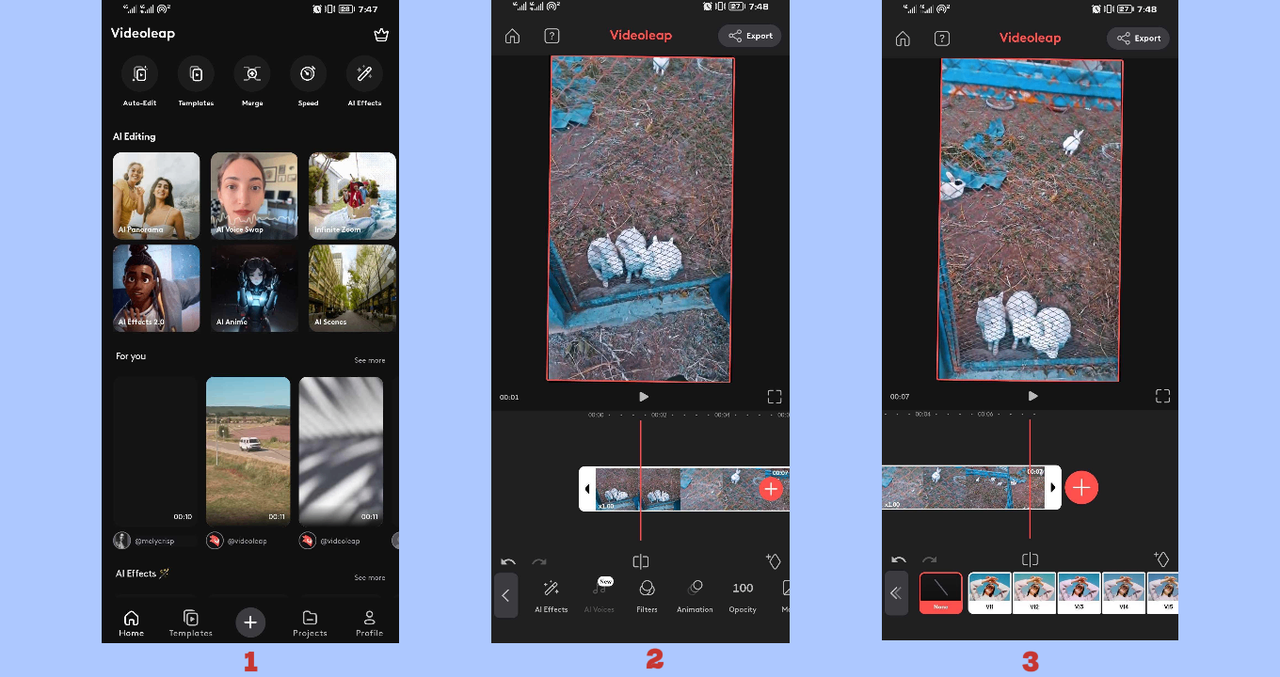Screen dimensions: 1280x677
Task: Click See more next to AI Effects heading
Action: click(369, 578)
